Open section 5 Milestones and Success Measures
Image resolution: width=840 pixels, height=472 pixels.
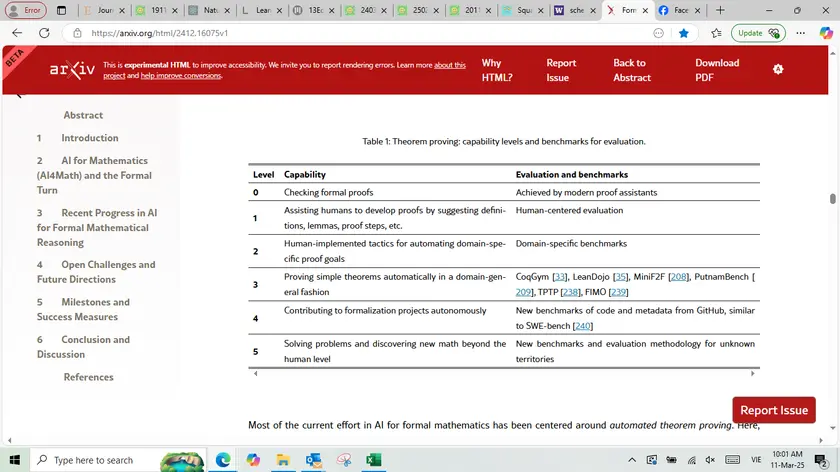coord(83,310)
